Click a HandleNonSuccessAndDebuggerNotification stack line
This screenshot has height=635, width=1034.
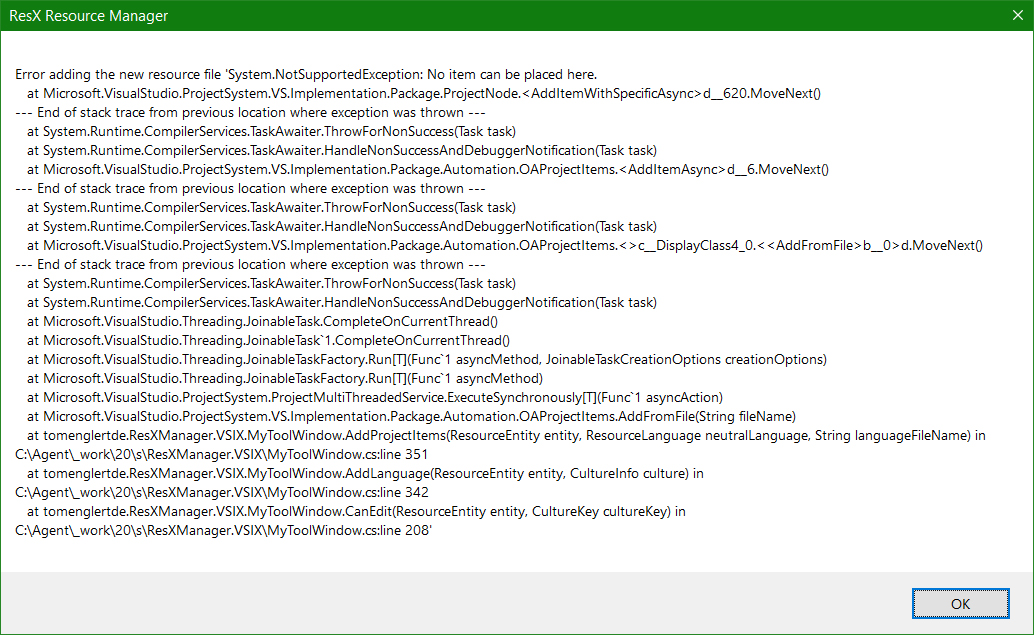(330, 150)
